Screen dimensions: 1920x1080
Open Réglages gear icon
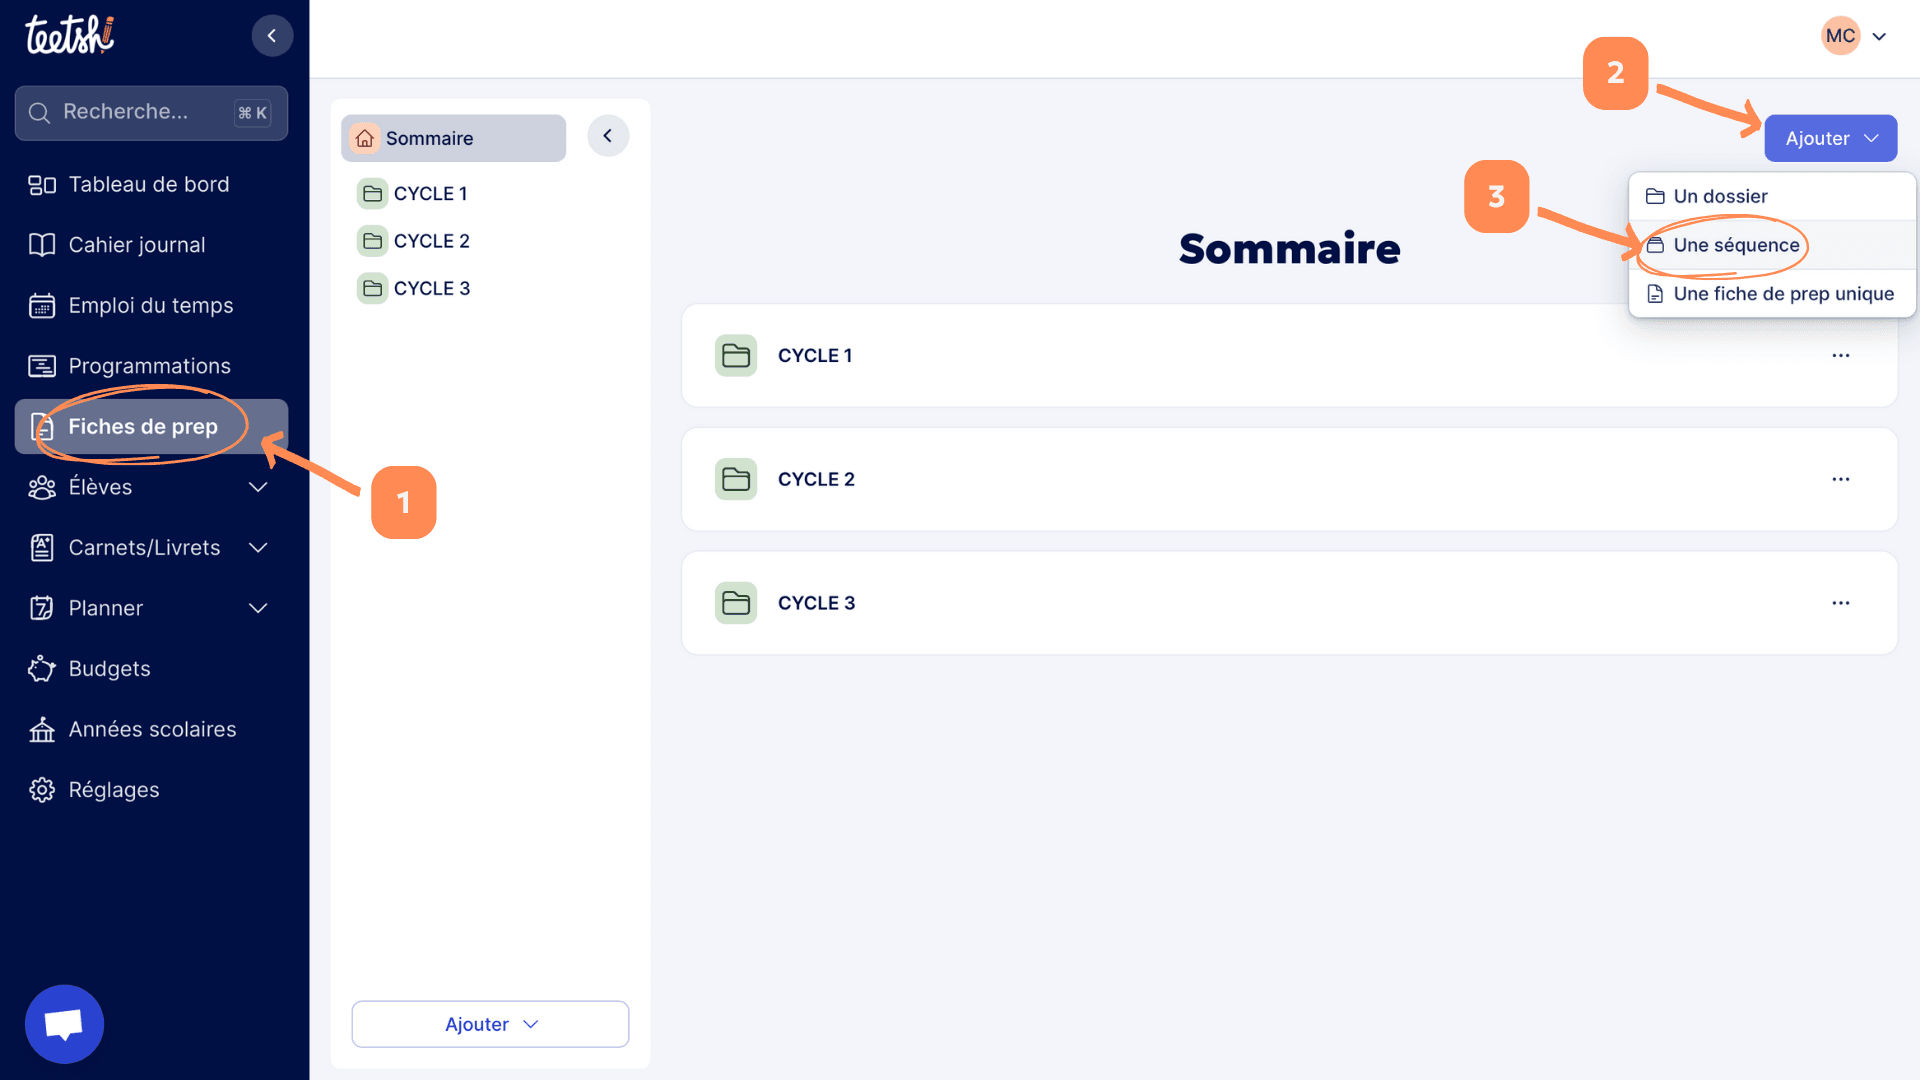pos(42,790)
